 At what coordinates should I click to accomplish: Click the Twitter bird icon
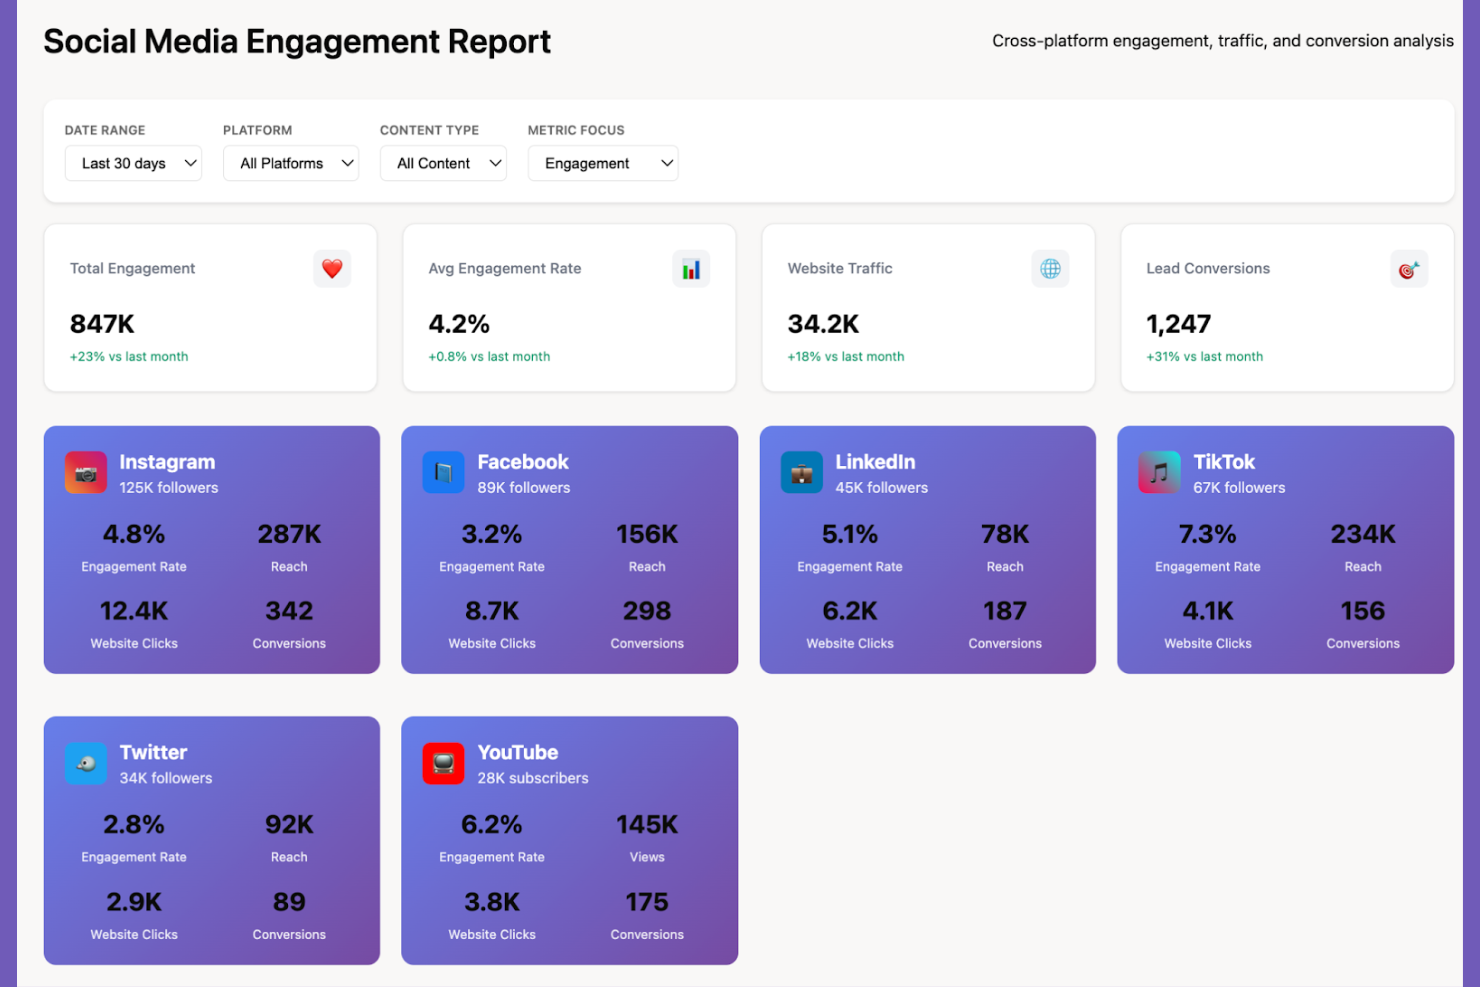[86, 763]
